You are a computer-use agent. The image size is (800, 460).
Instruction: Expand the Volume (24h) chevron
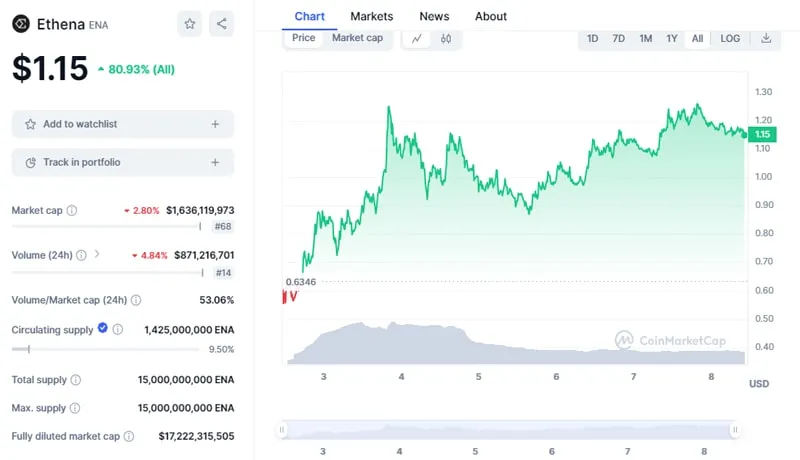(97, 254)
